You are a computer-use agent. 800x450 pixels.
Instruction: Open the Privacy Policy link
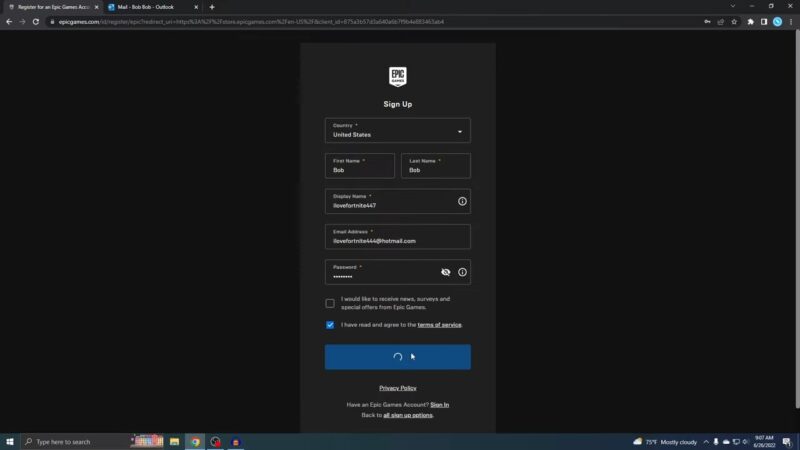click(397, 388)
